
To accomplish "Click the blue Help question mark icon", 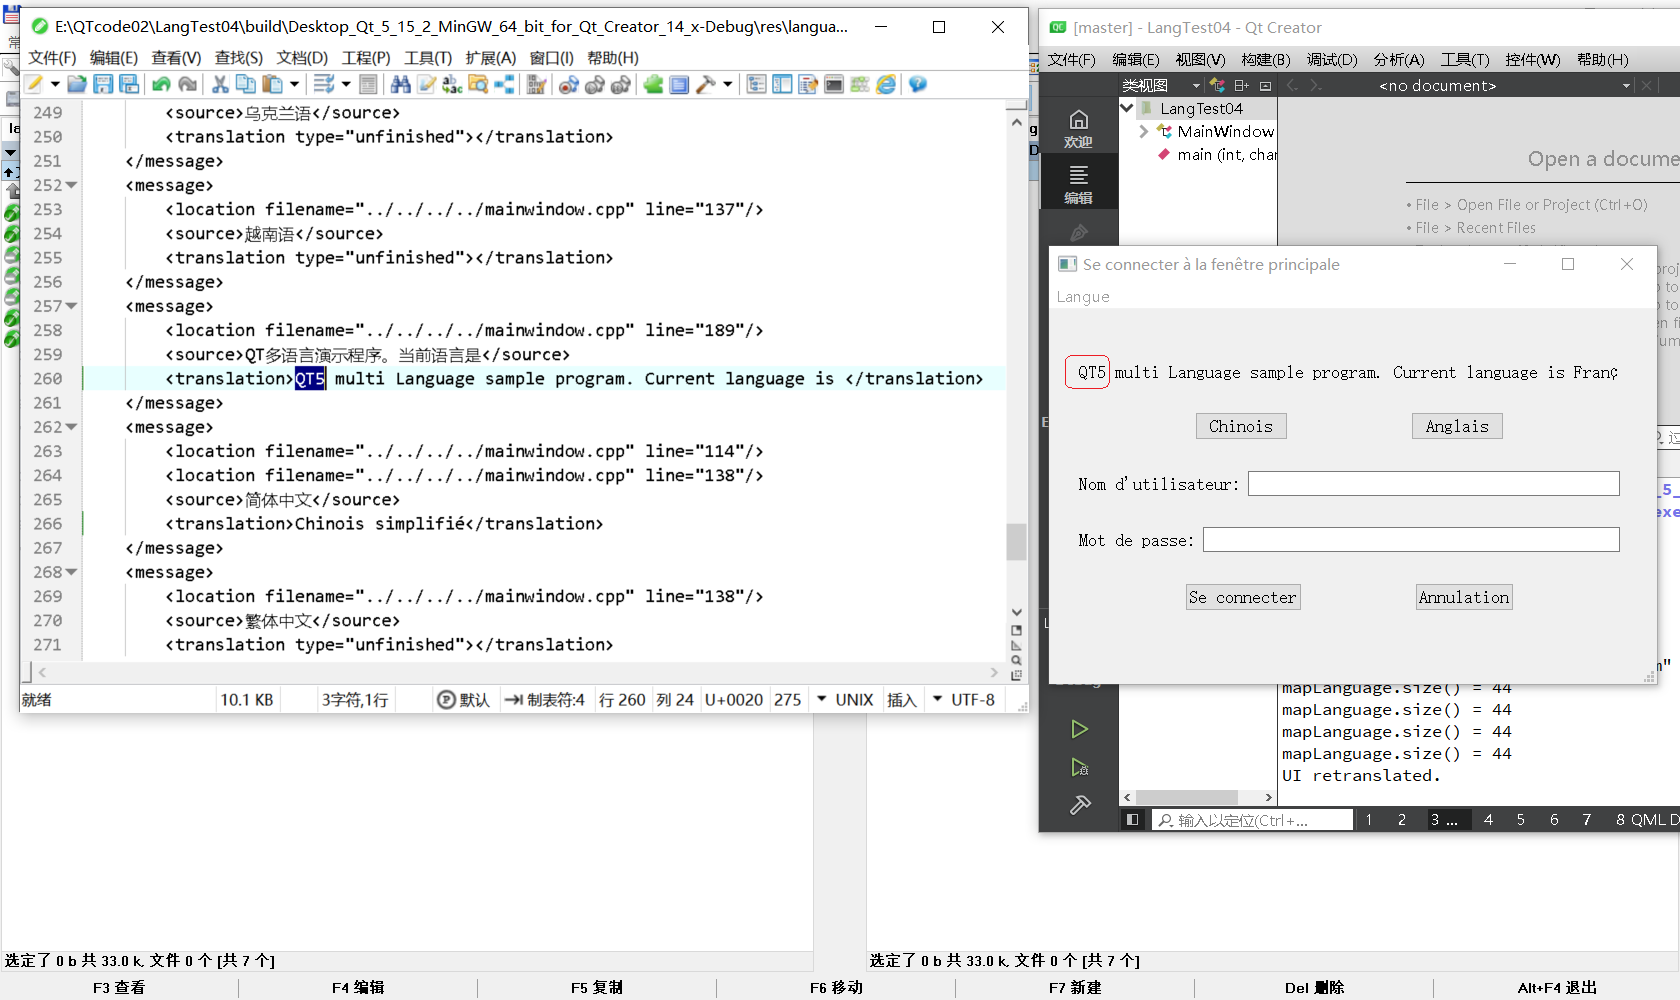I will (918, 85).
